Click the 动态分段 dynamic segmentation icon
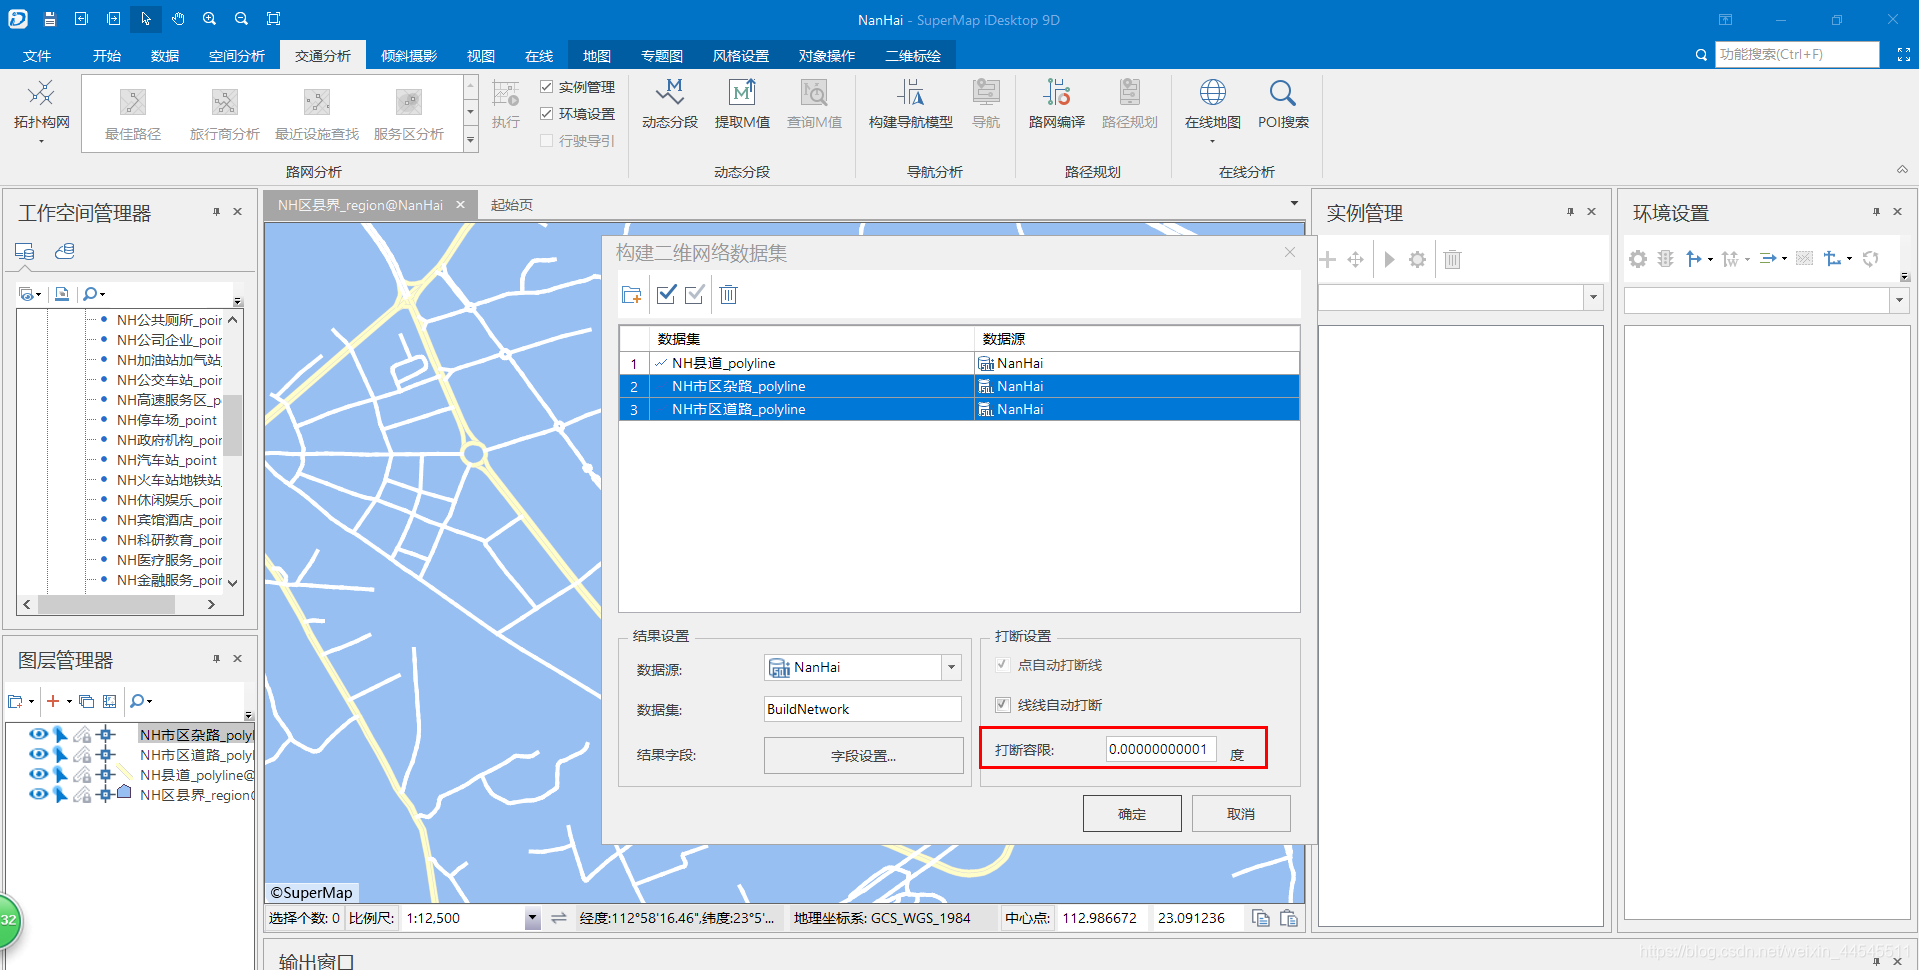This screenshot has width=1919, height=970. click(x=669, y=94)
